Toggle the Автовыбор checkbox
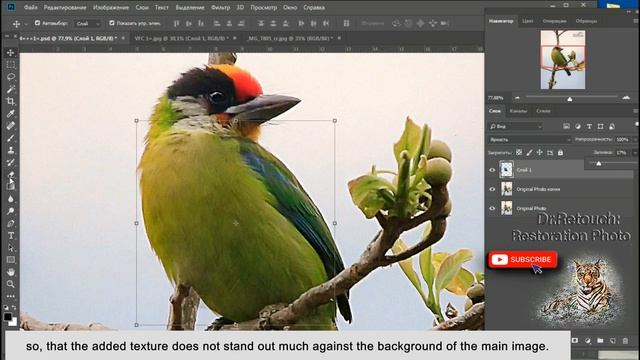The width and height of the screenshot is (640, 360). click(x=38, y=23)
